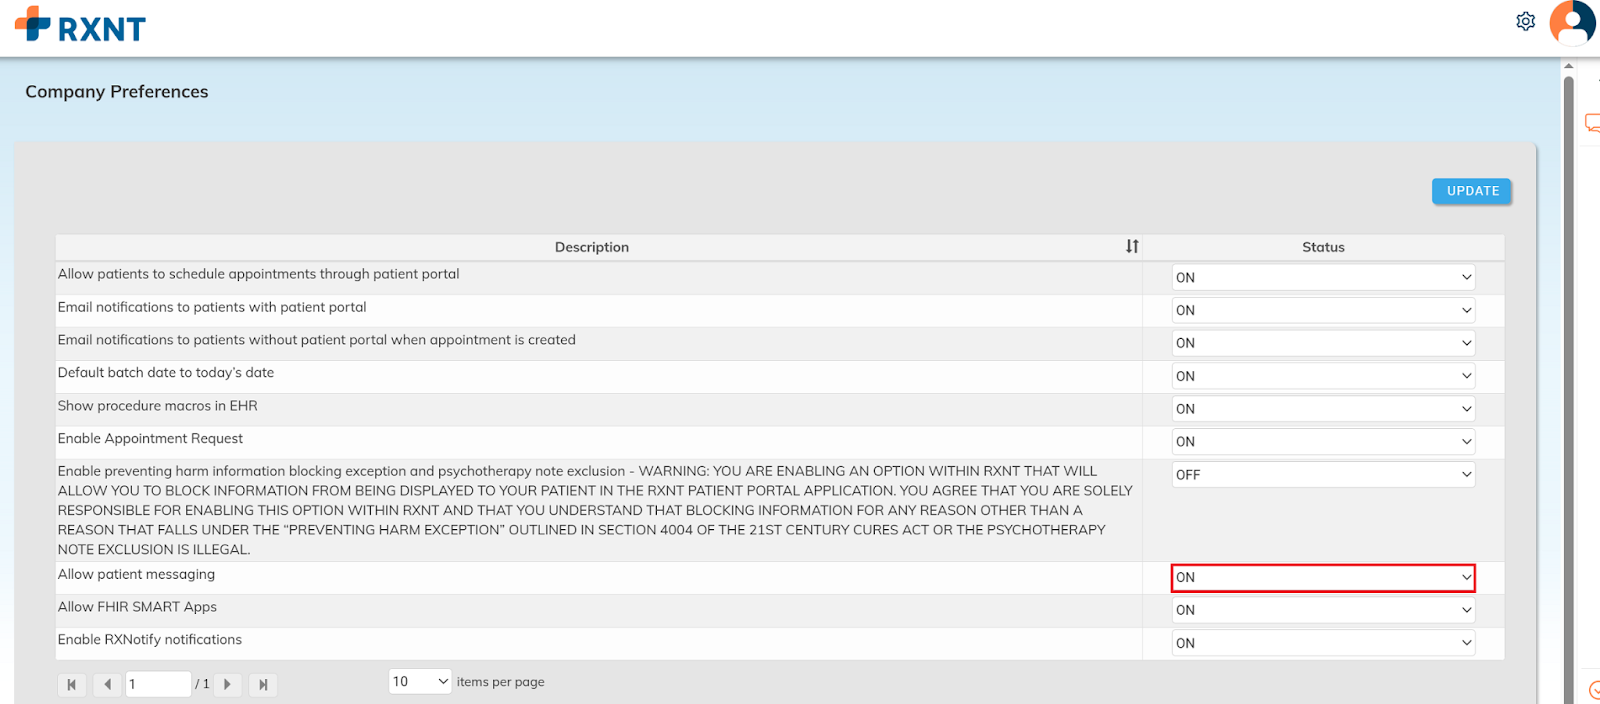Open the chat icon on the right edge
This screenshot has height=704, width=1600.
[x=1592, y=123]
